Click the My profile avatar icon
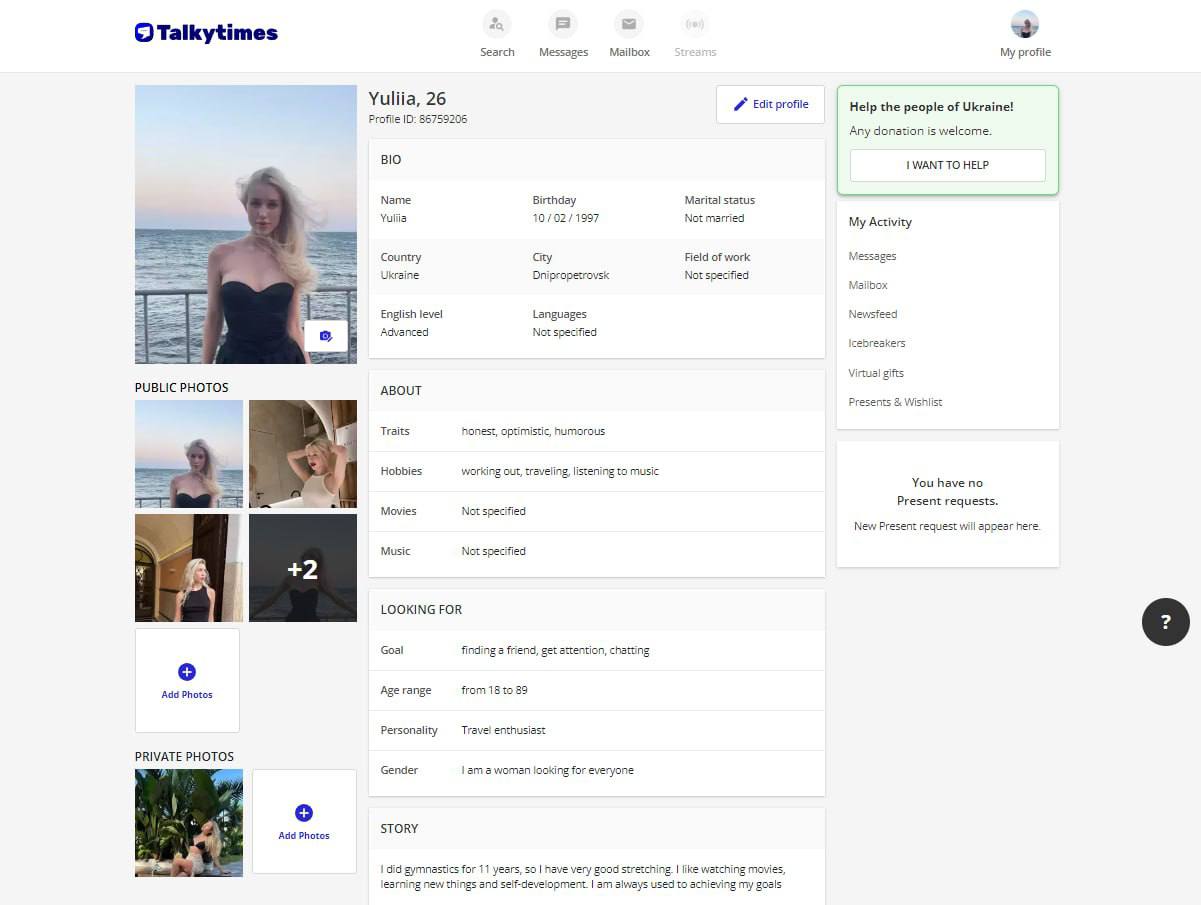 (1025, 24)
